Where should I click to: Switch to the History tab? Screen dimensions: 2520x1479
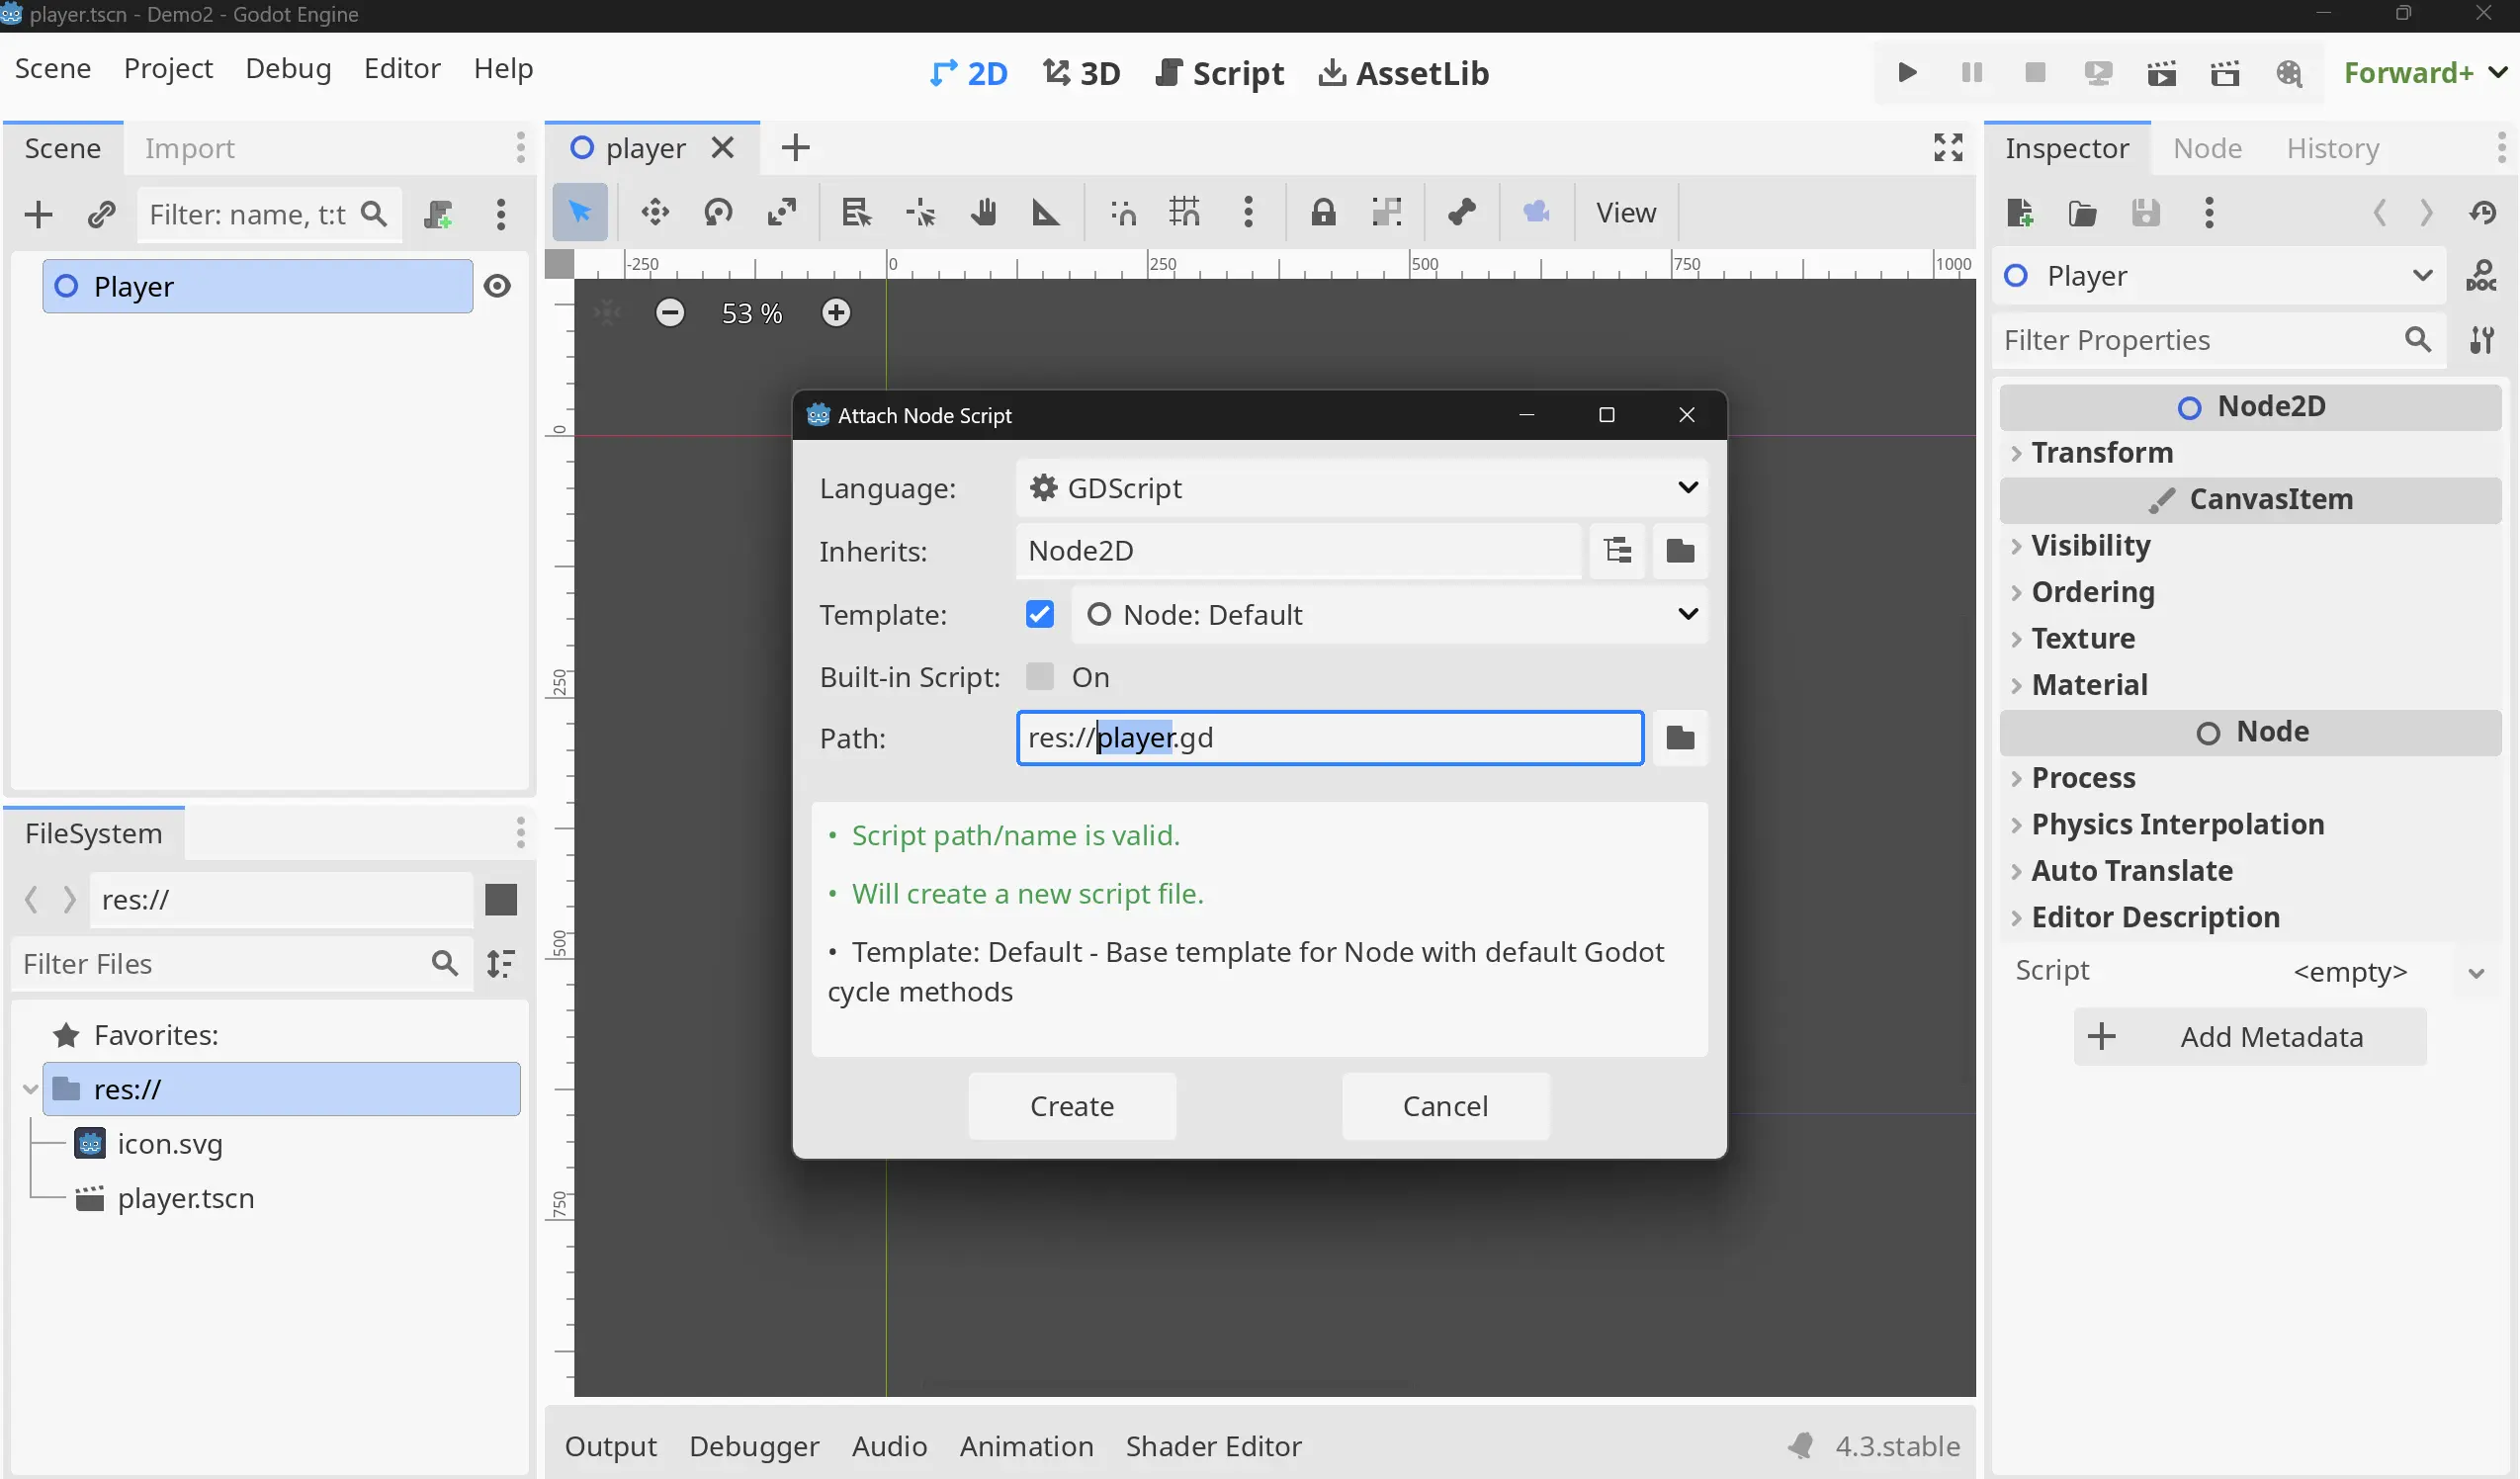point(2332,148)
